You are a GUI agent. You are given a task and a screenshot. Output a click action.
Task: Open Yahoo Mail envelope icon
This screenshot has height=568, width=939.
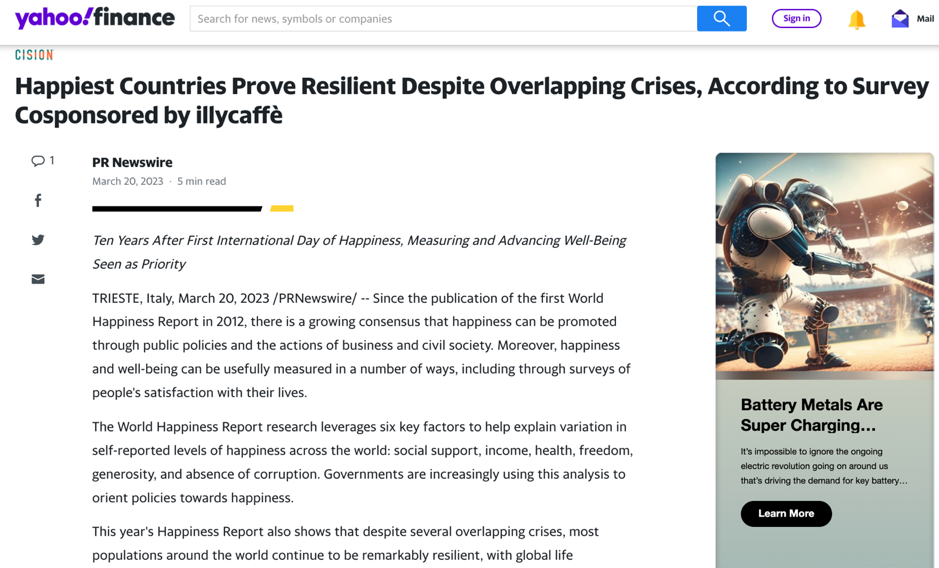coord(899,19)
